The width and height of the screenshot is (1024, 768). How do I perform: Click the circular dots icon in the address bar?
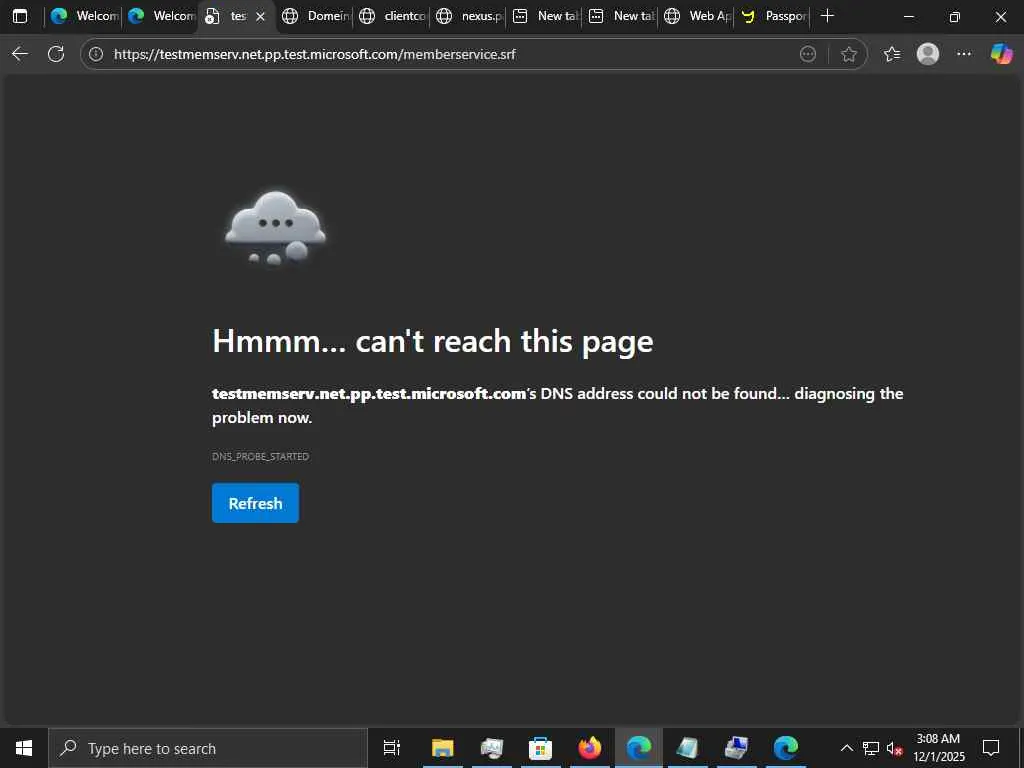[808, 54]
